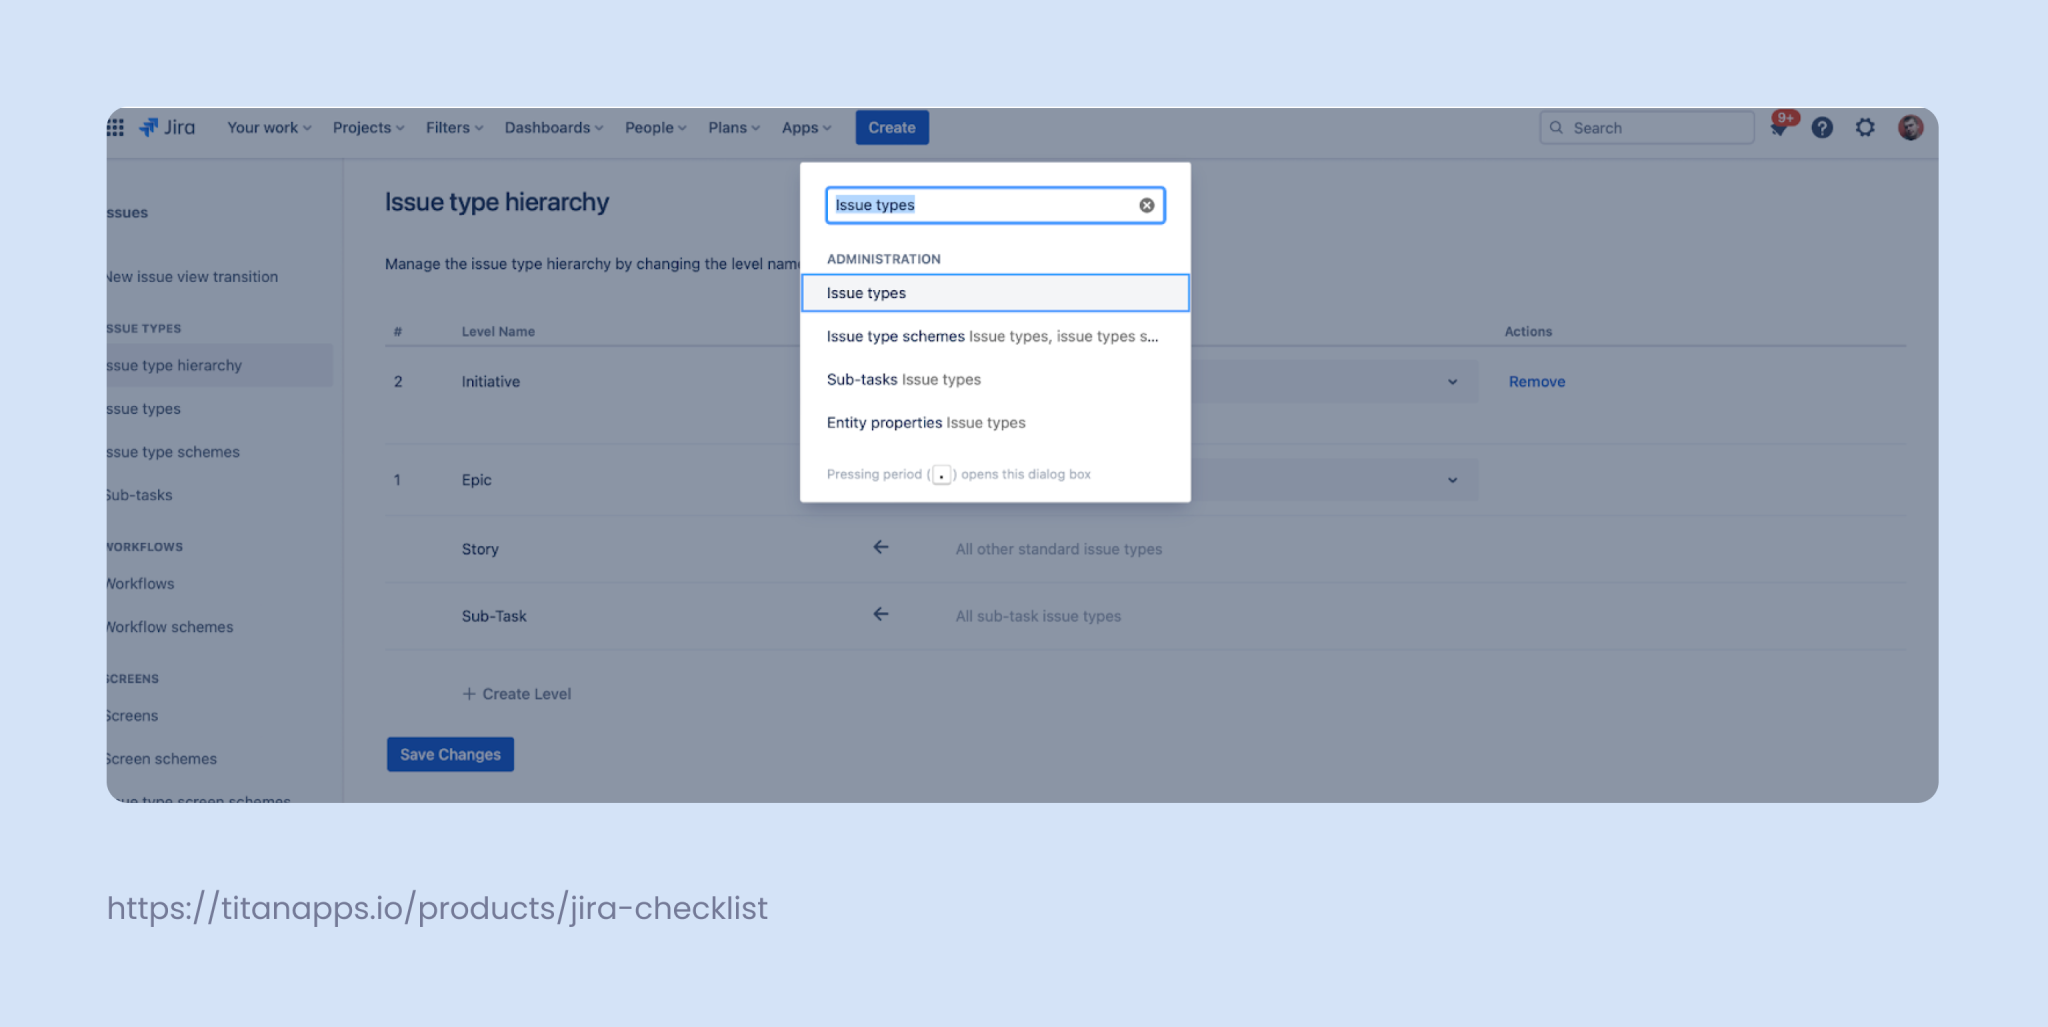Open Jira settings with the gear icon
This screenshot has height=1027, width=2048.
tap(1865, 128)
